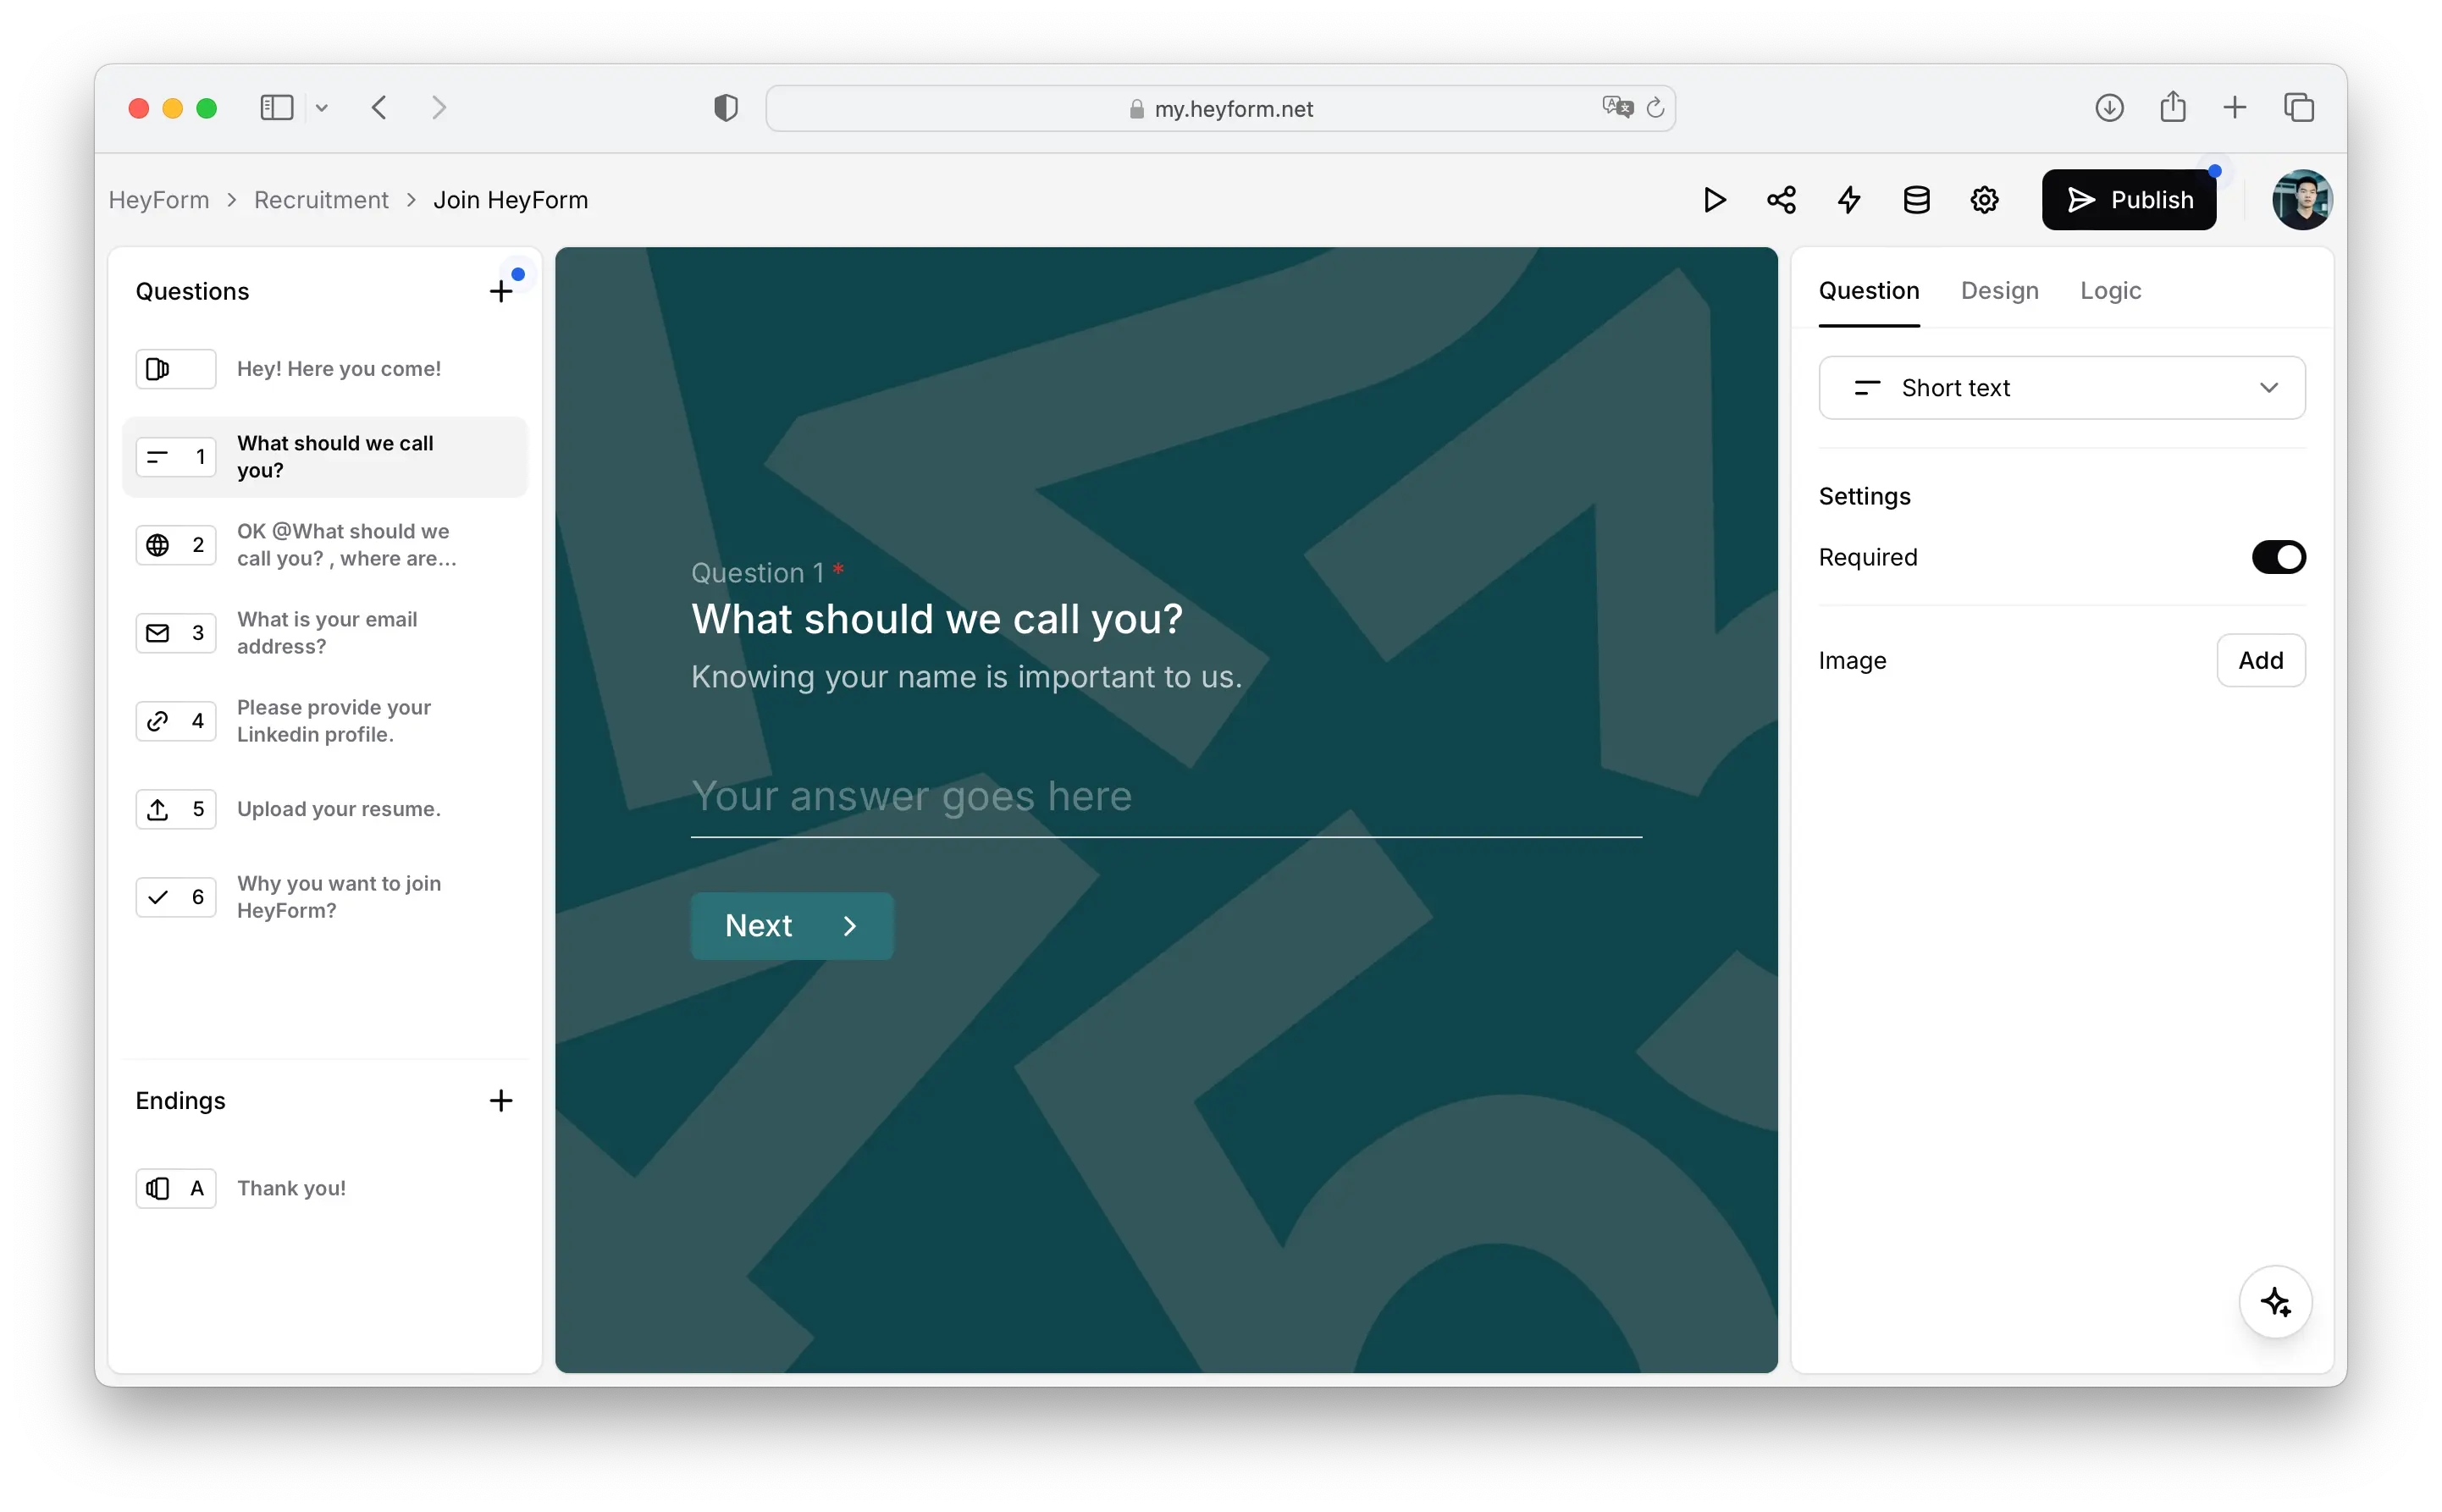Click the link icon on question 4

158,720
